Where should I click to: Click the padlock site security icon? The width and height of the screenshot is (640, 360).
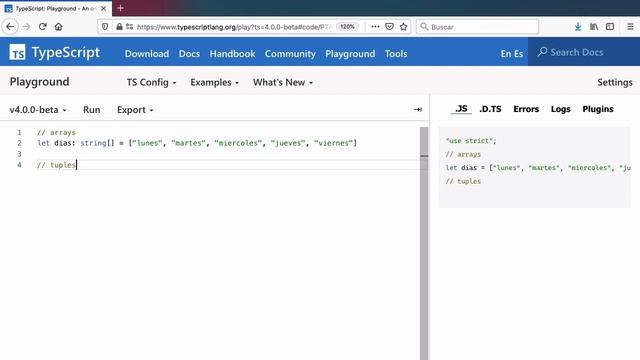coord(119,27)
